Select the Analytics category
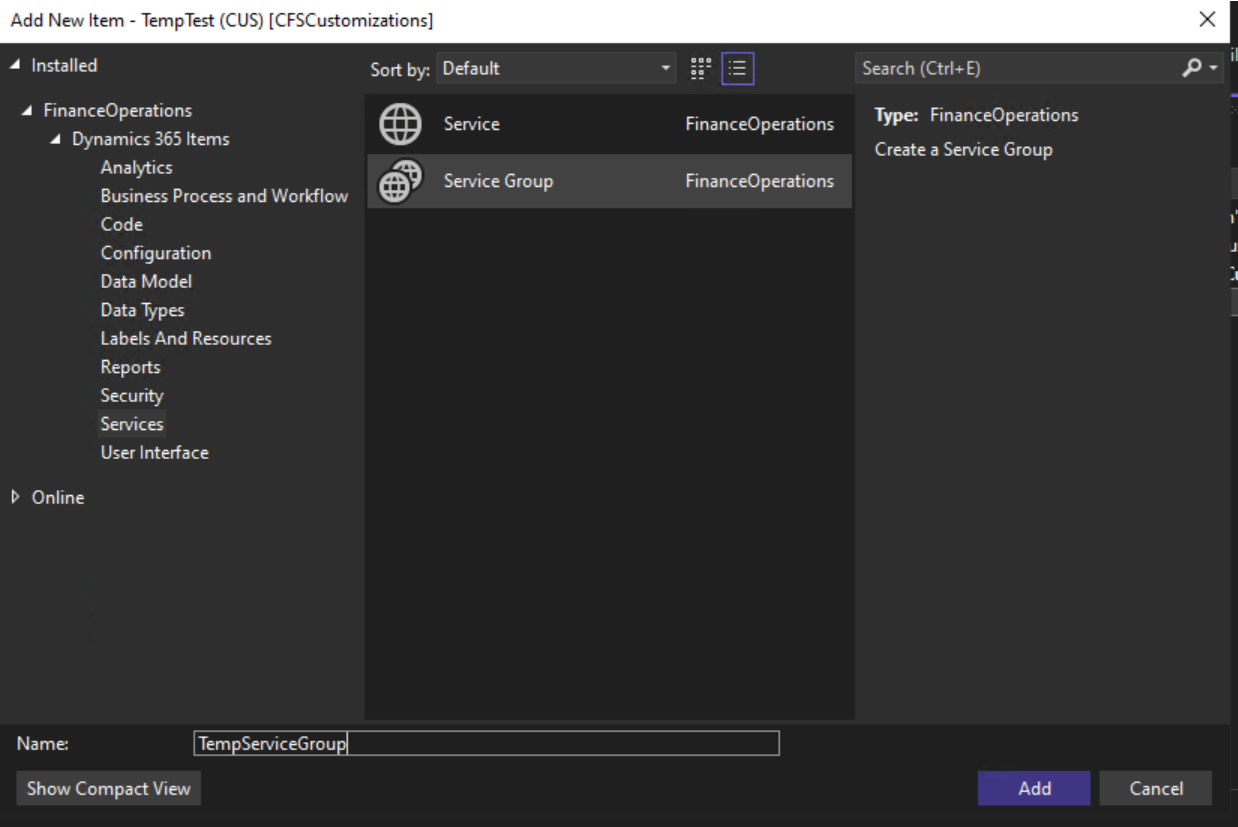1238x827 pixels. tap(136, 168)
